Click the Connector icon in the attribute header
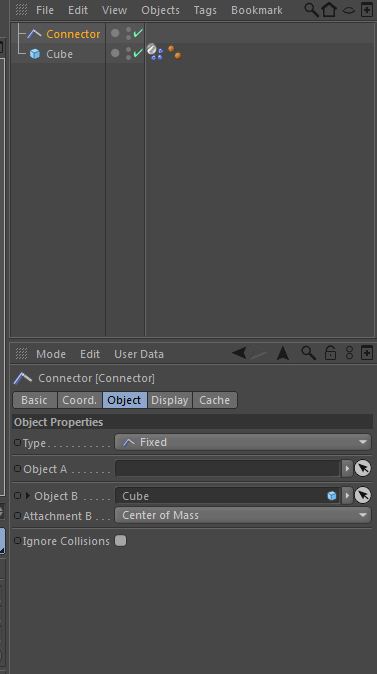Viewport: 377px width, 674px height. tap(23, 378)
